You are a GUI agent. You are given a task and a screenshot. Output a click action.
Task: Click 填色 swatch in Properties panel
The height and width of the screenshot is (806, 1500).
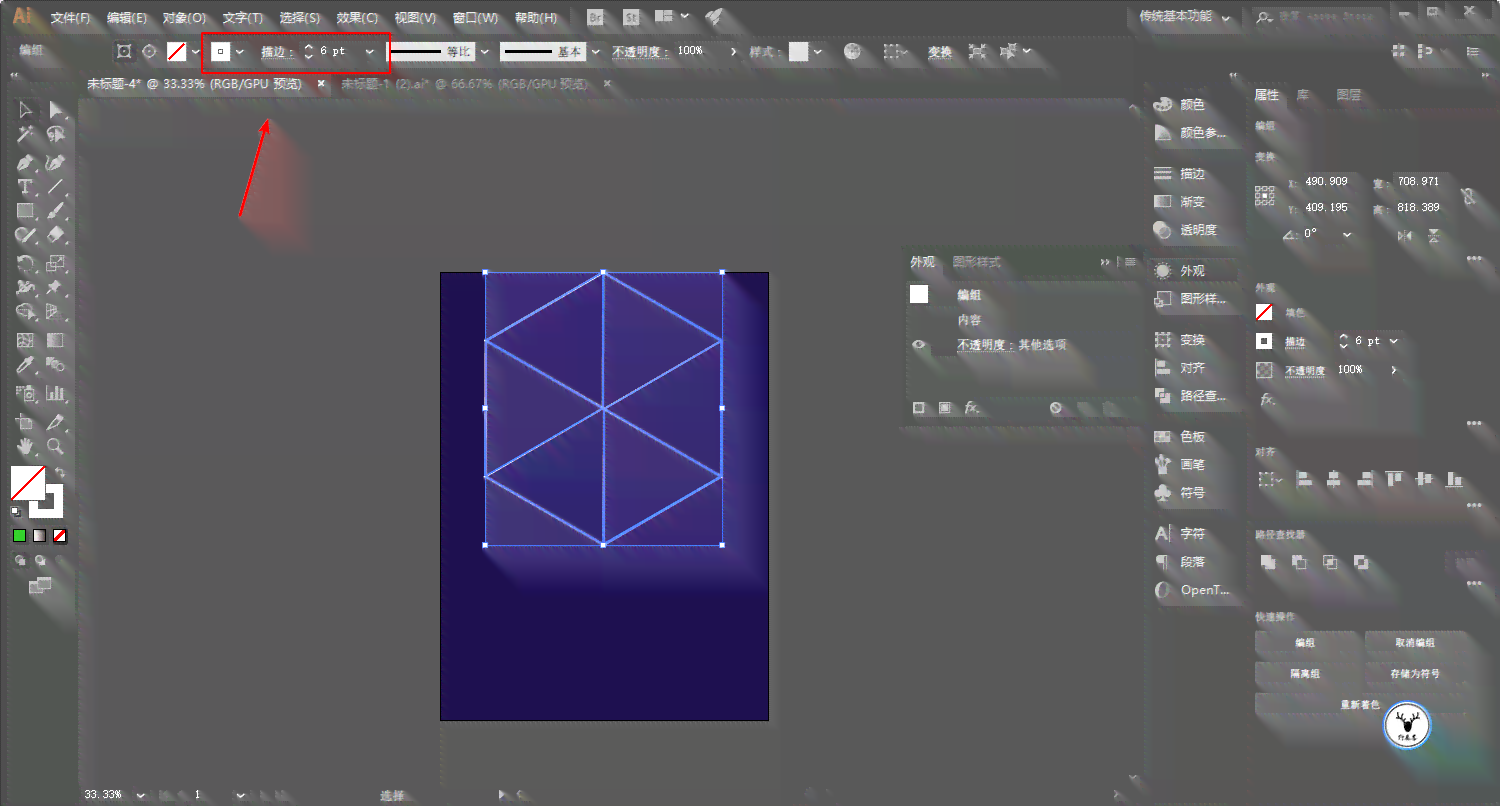coord(1265,312)
